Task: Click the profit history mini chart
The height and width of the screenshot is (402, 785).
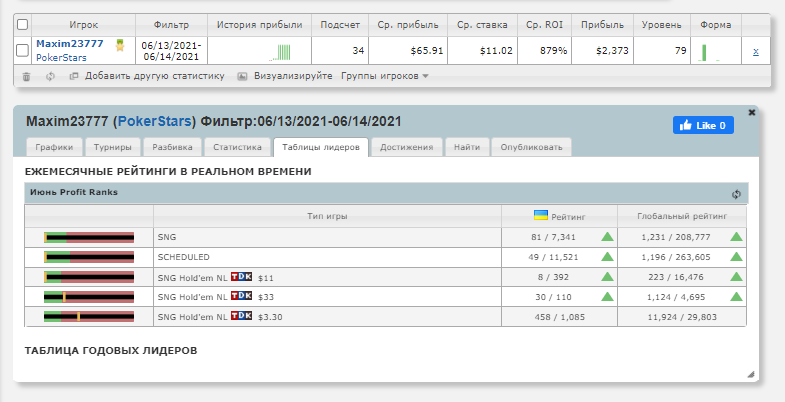Action: click(x=280, y=52)
